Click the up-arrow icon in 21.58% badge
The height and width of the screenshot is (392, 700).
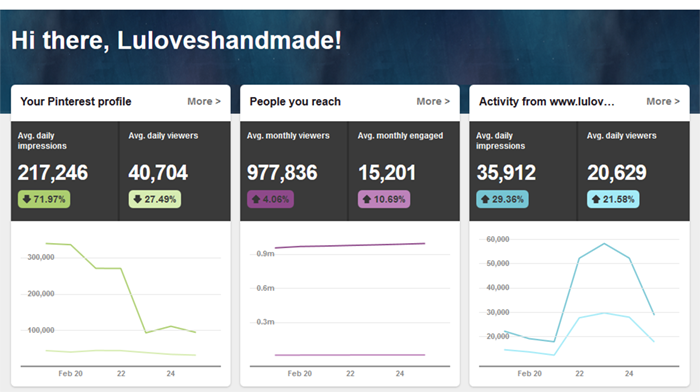(x=596, y=199)
